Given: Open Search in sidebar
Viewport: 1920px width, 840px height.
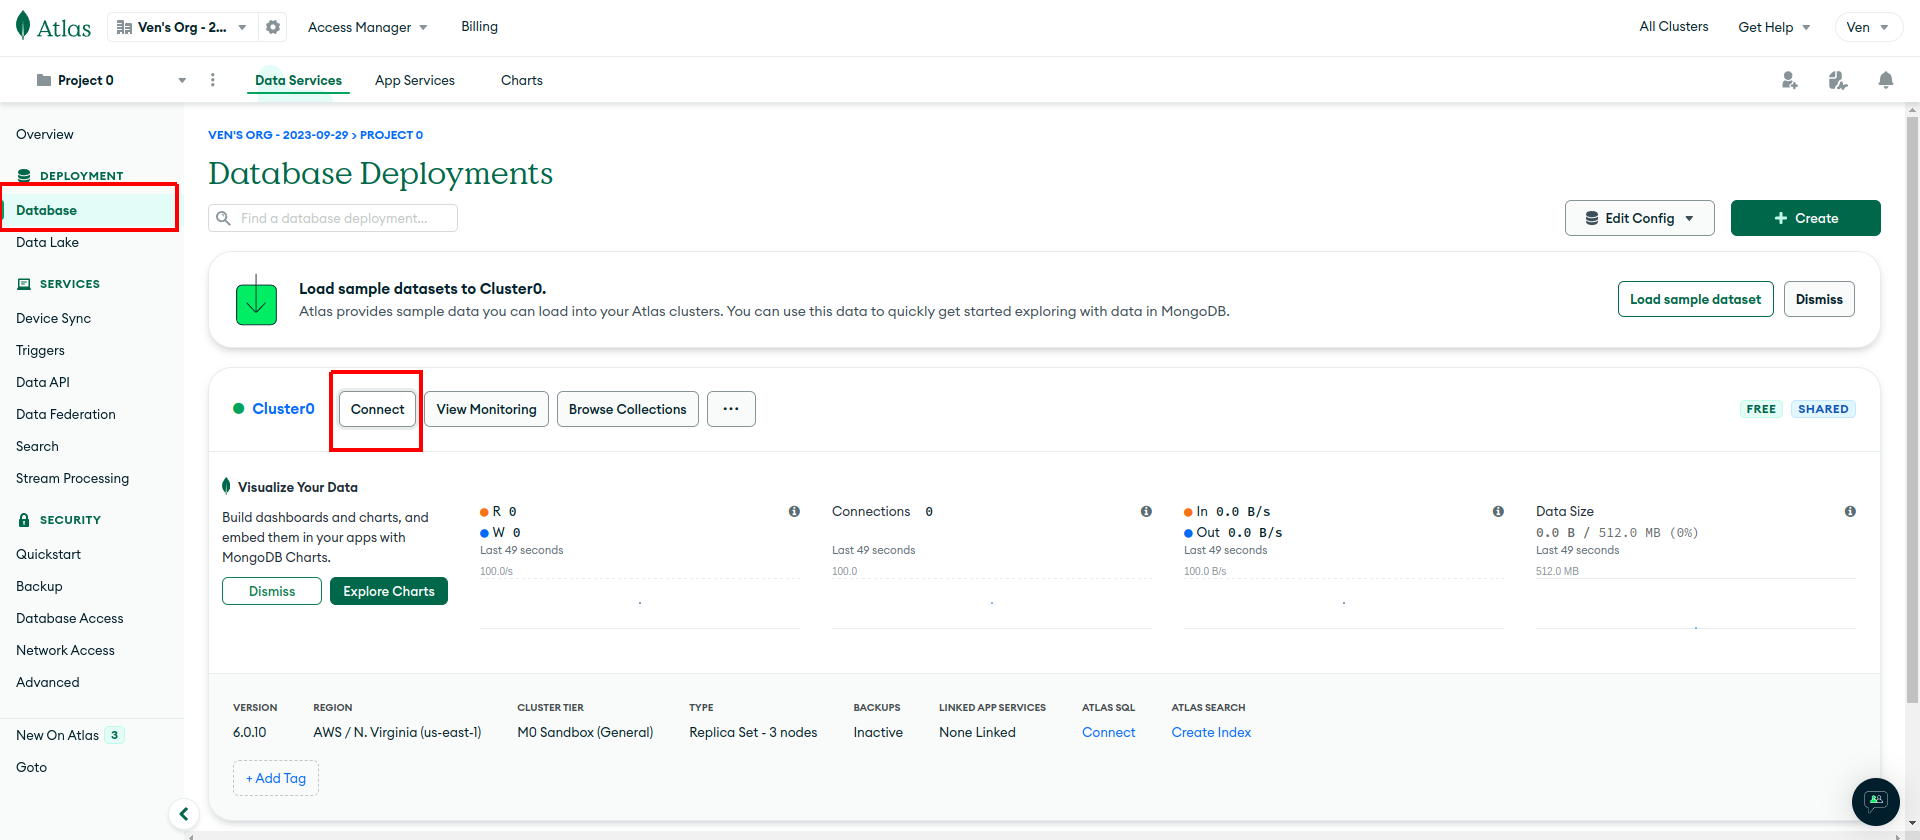Looking at the screenshot, I should [x=37, y=446].
